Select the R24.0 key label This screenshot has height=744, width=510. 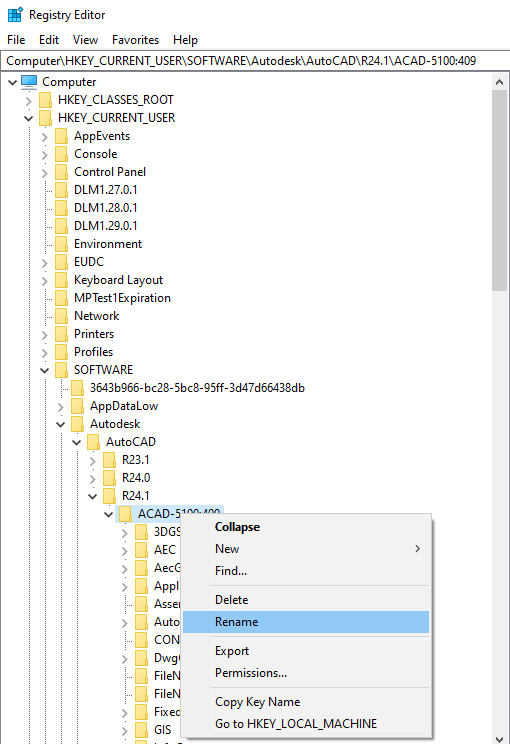click(x=136, y=479)
